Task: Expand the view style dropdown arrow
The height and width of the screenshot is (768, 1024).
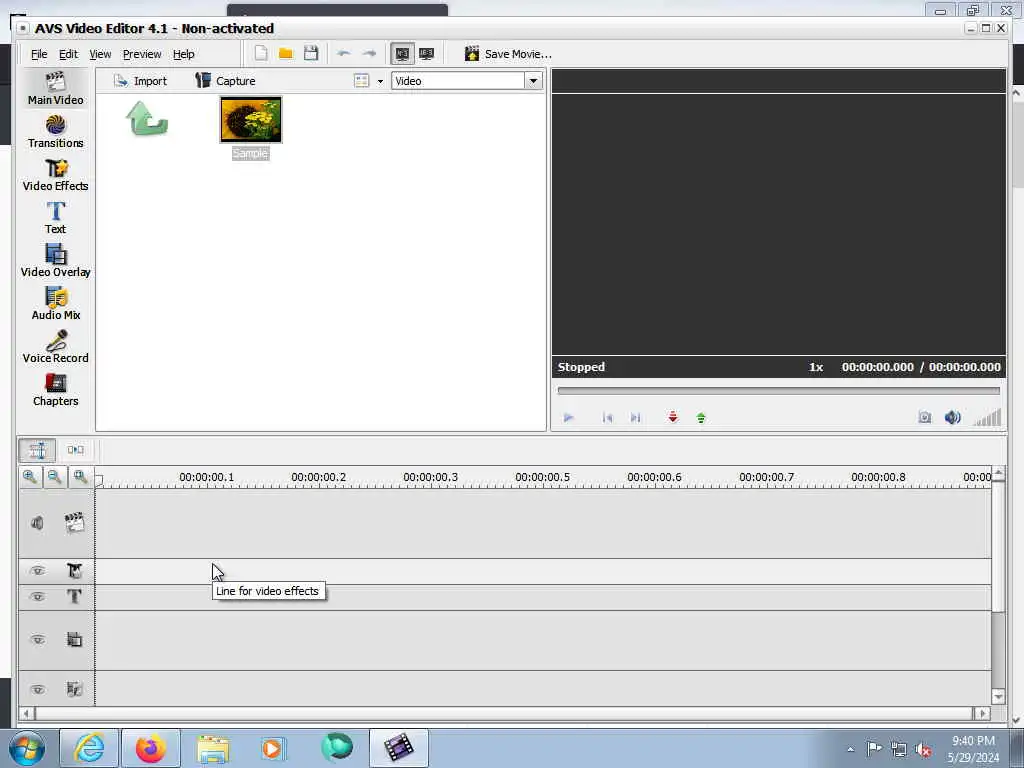Action: tap(380, 81)
